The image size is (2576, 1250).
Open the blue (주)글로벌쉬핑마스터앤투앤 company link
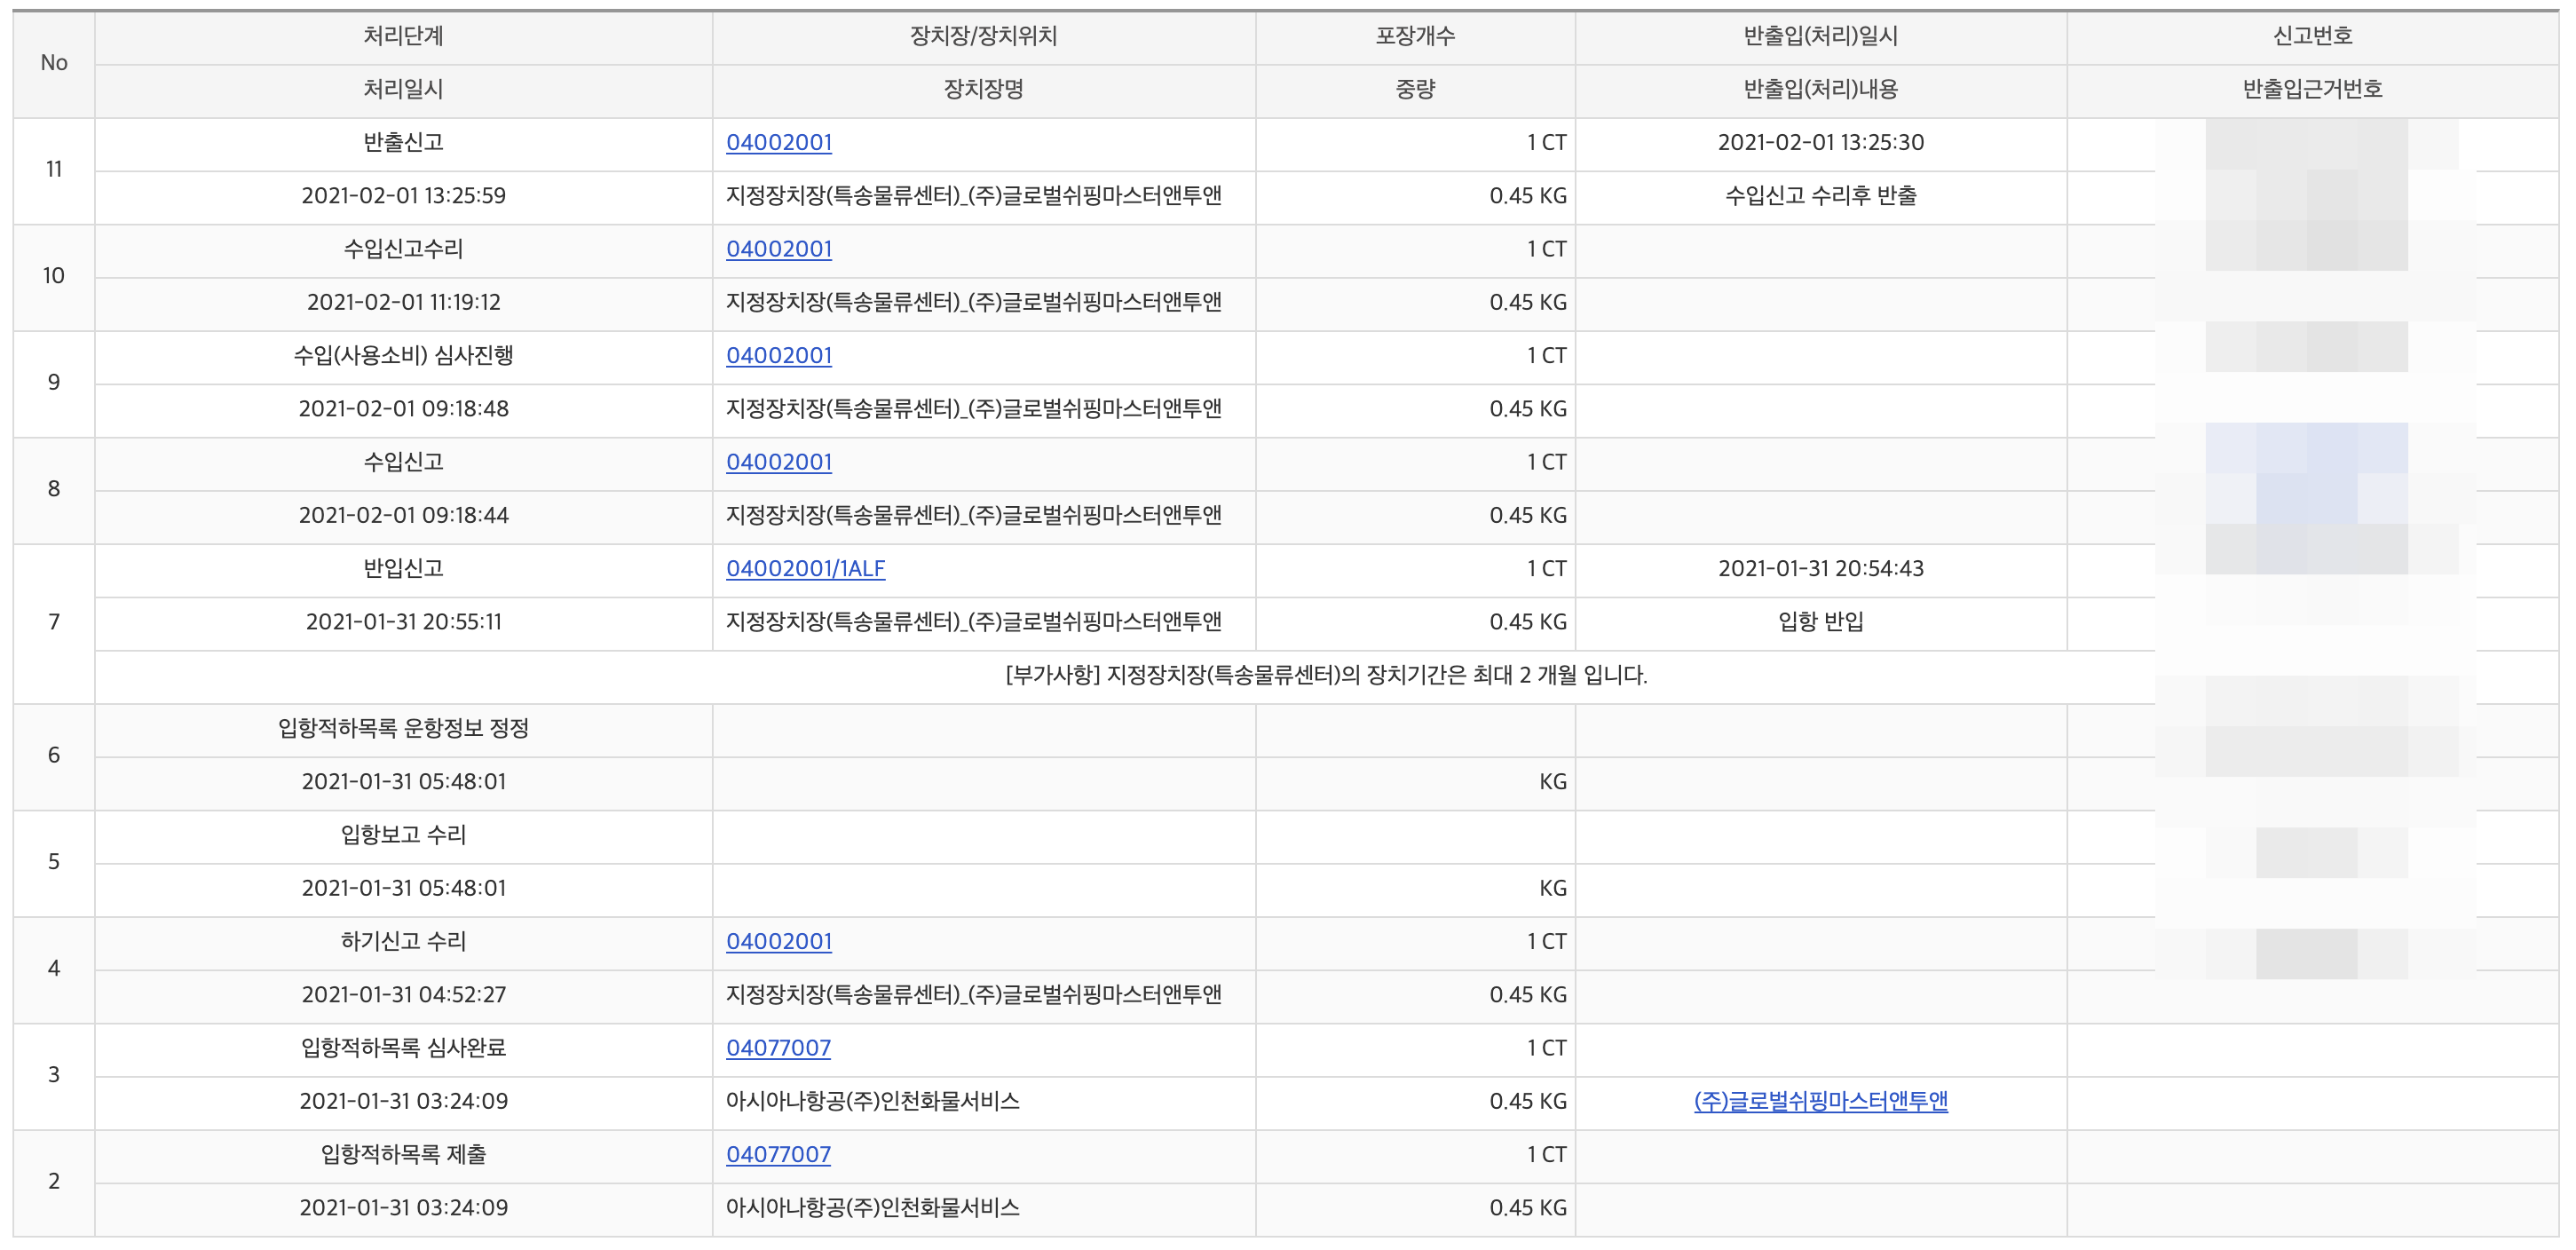pos(1820,1101)
